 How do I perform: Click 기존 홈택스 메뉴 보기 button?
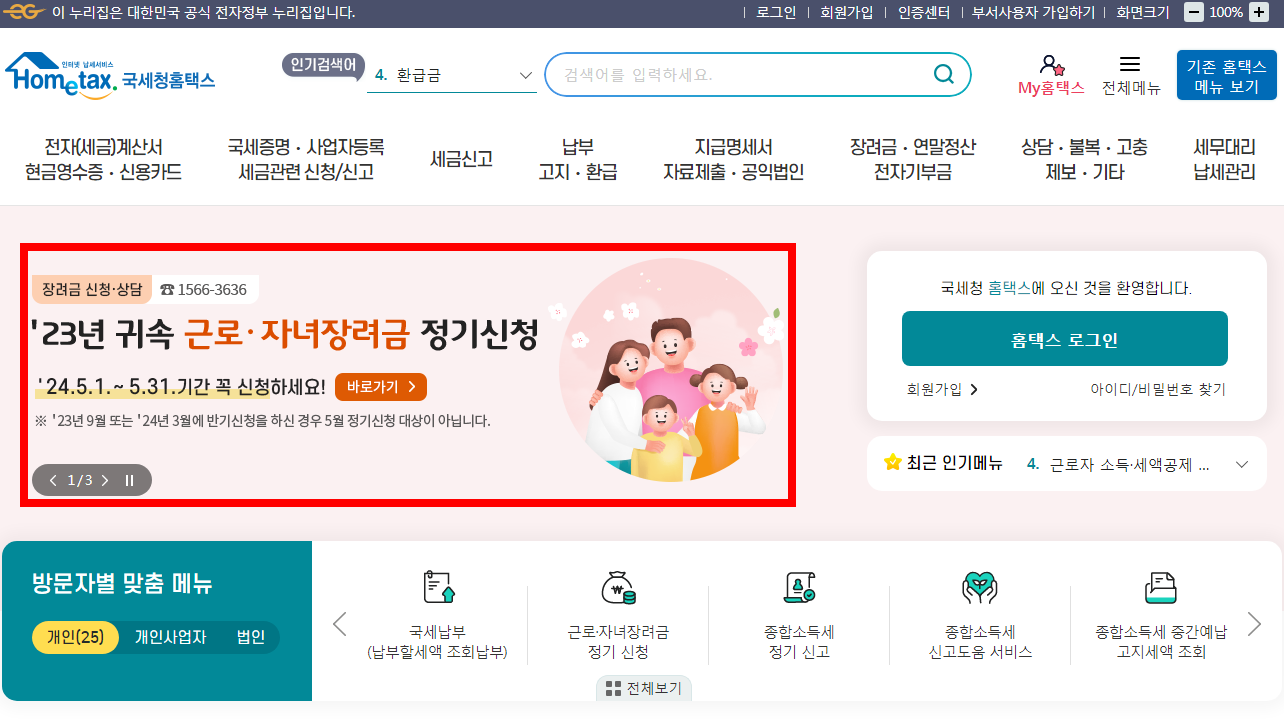click(x=1226, y=75)
